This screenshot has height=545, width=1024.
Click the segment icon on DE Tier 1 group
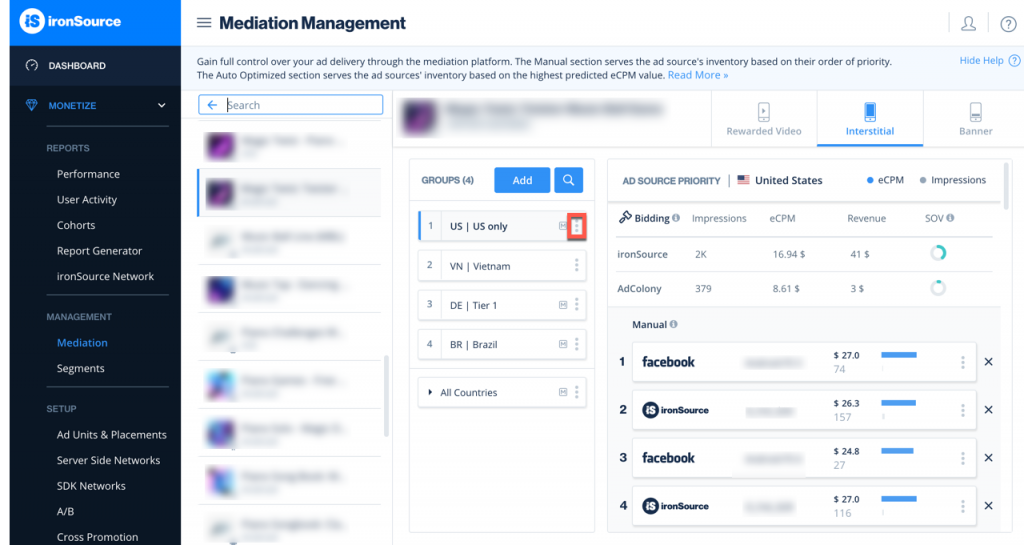click(x=563, y=305)
